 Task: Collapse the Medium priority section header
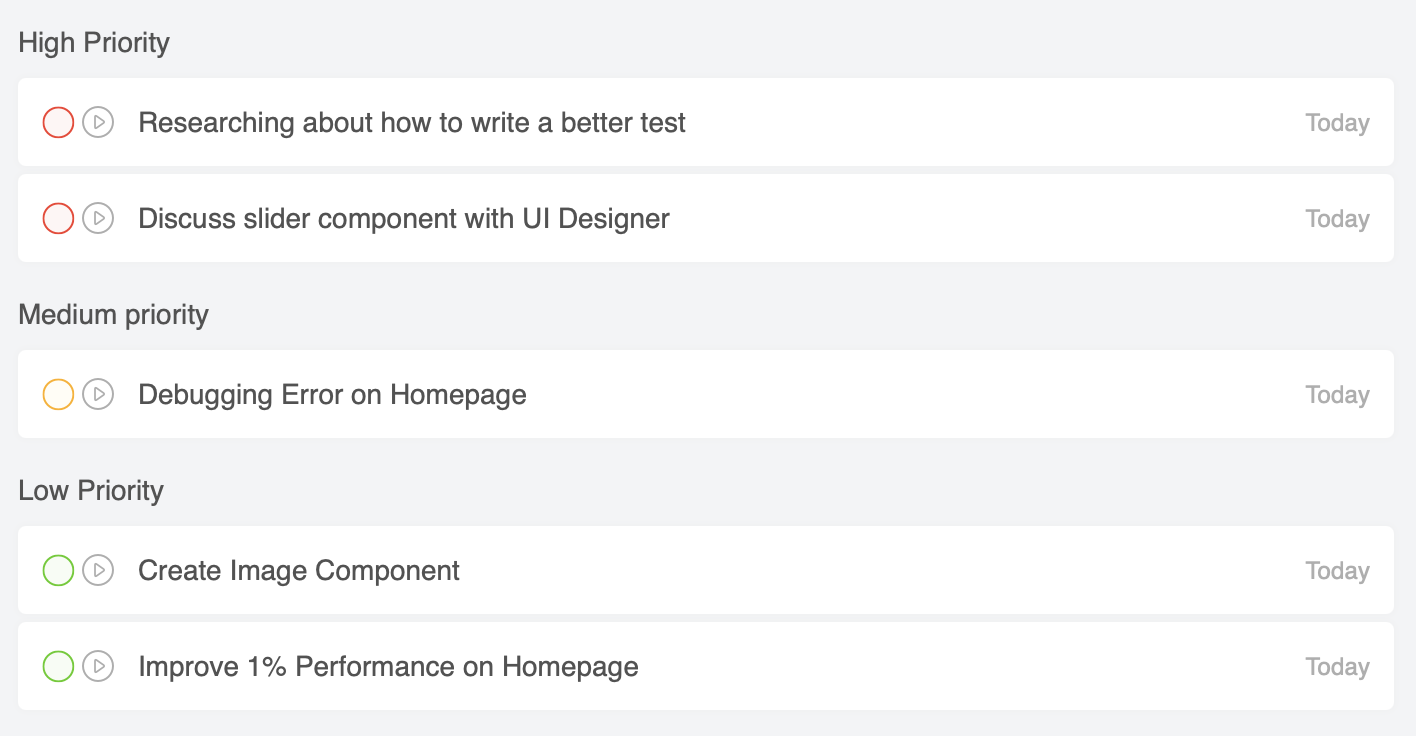click(x=113, y=315)
